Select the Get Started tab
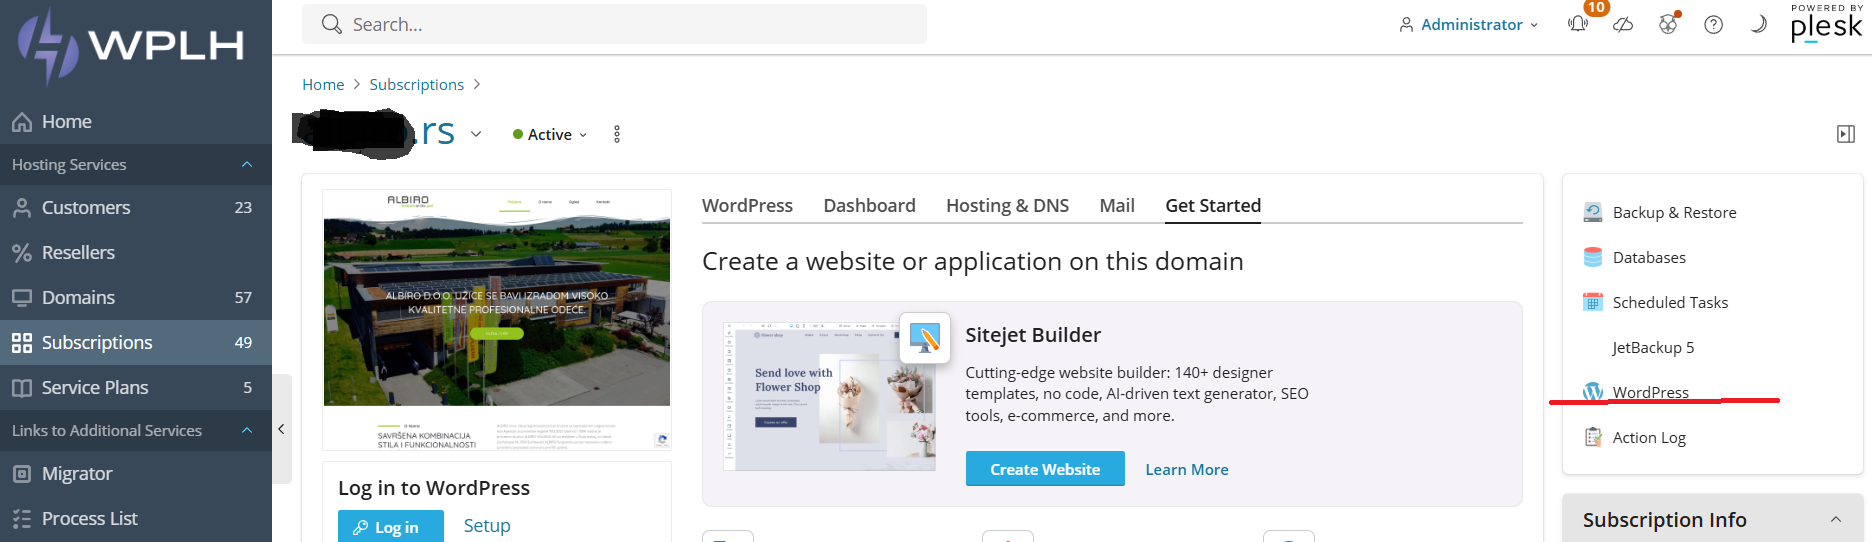1872x542 pixels. (x=1213, y=205)
